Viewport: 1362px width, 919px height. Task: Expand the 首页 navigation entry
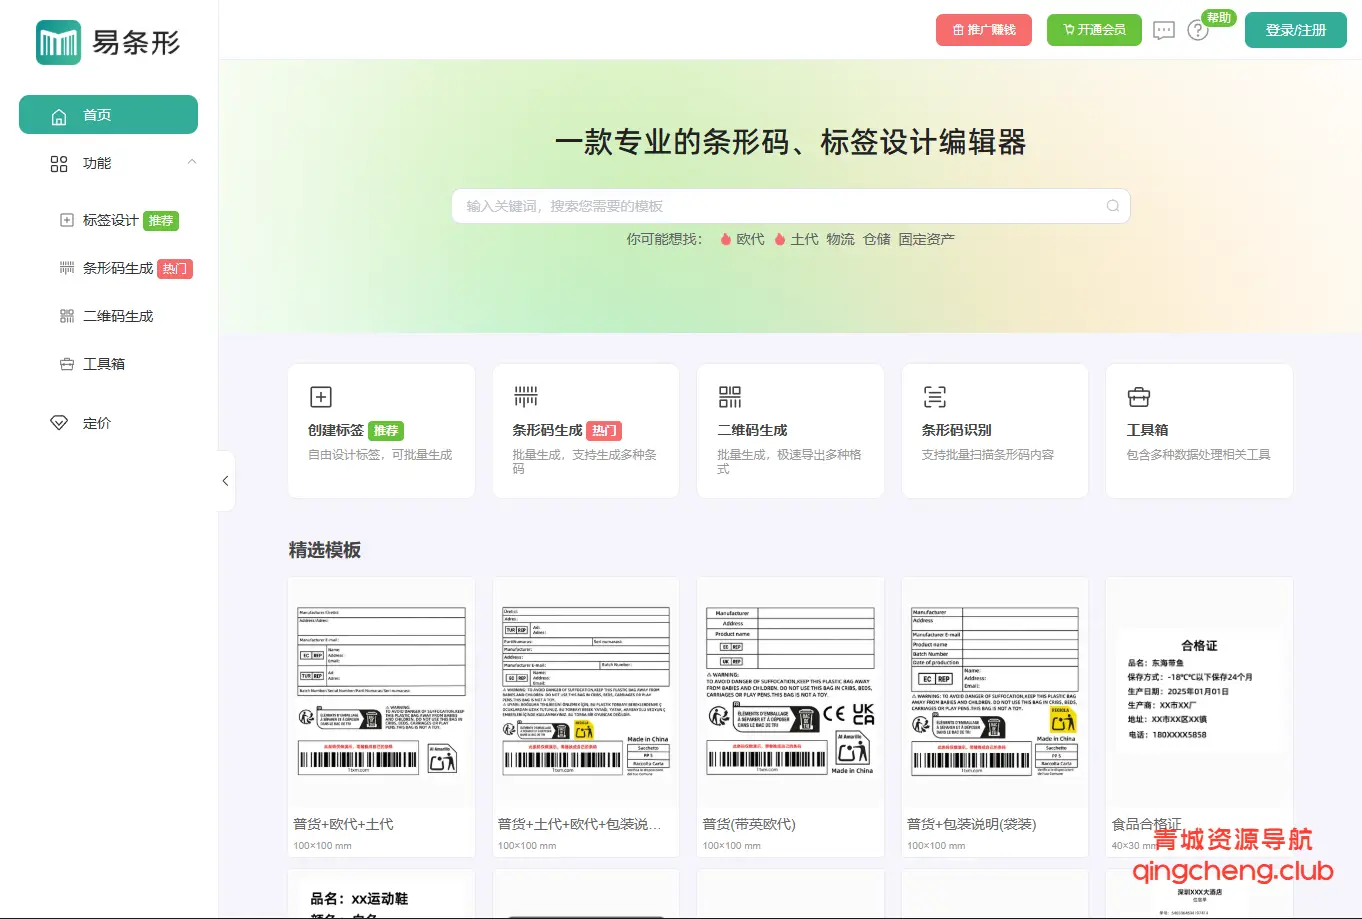(x=107, y=114)
